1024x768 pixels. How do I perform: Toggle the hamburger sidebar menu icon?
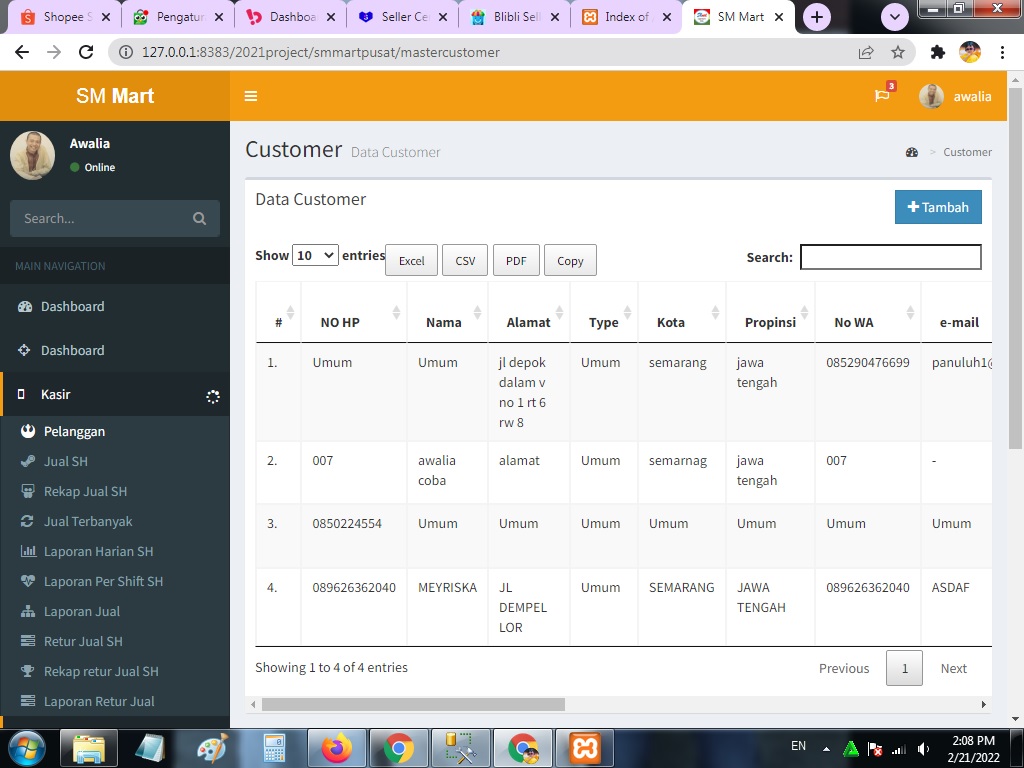251,96
